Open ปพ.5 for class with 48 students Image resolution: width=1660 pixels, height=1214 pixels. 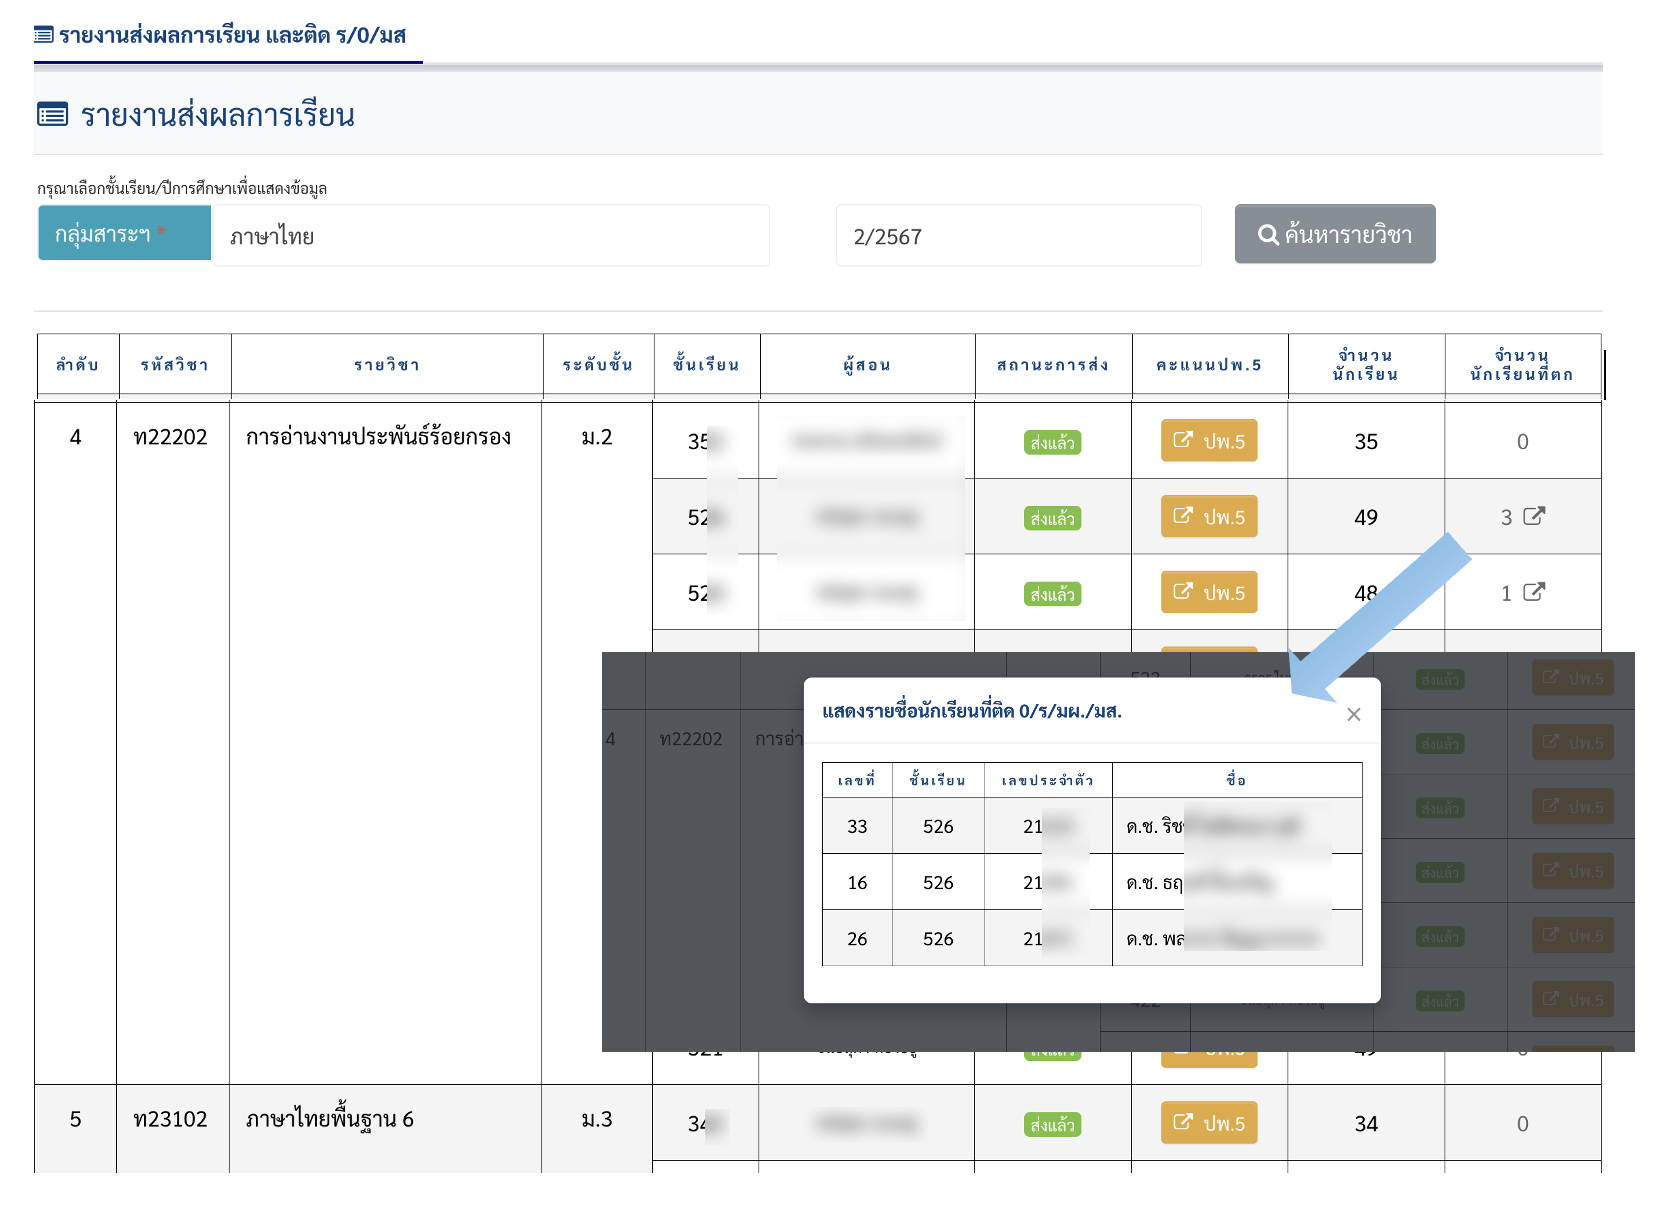(1208, 593)
